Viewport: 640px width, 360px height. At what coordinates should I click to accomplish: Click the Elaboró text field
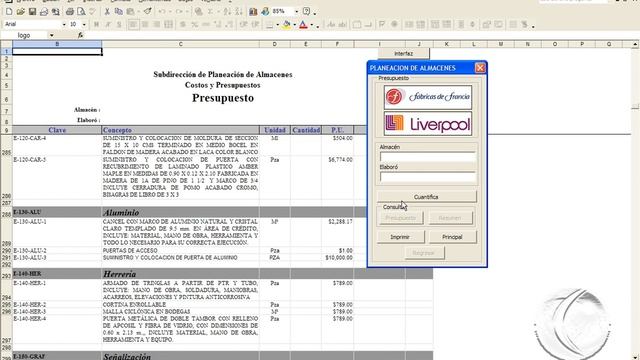pos(427,177)
